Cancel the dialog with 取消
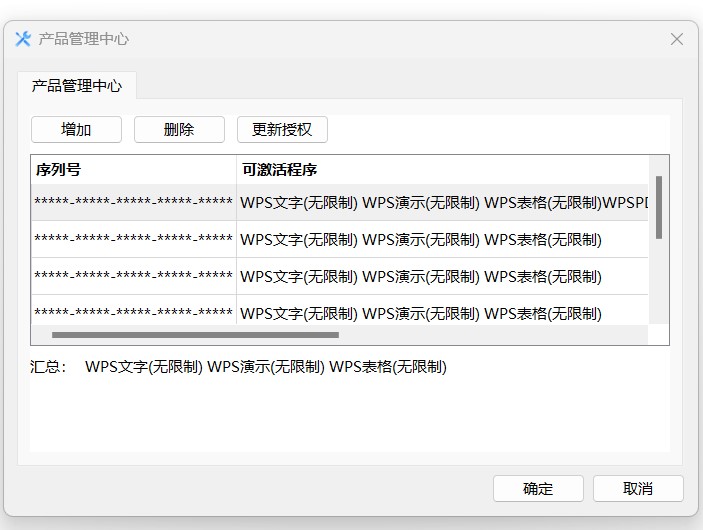The image size is (703, 530). point(638,488)
